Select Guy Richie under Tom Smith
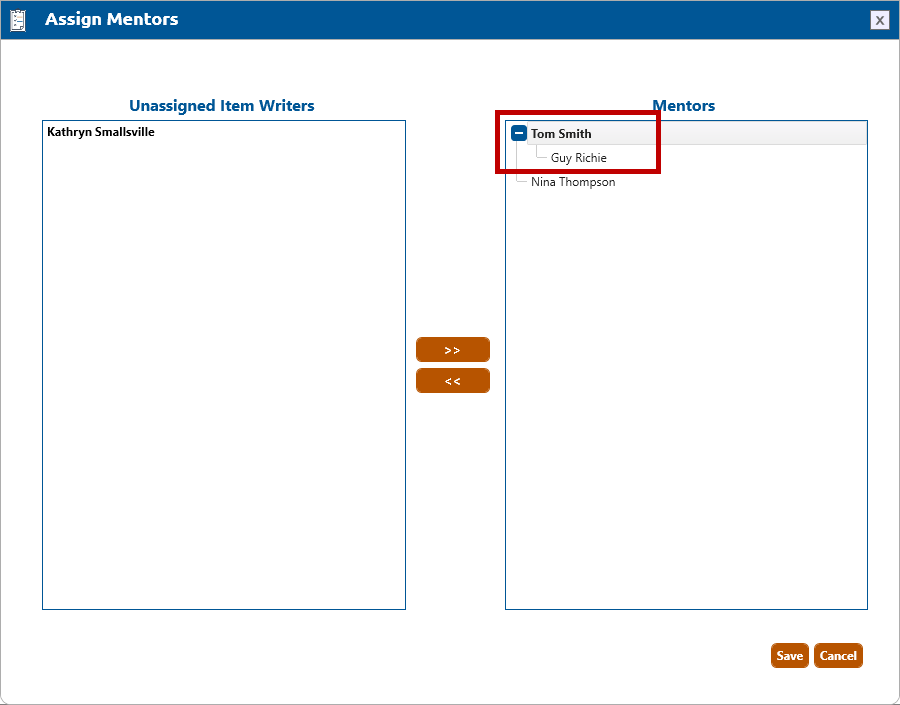The image size is (900, 705). point(578,158)
